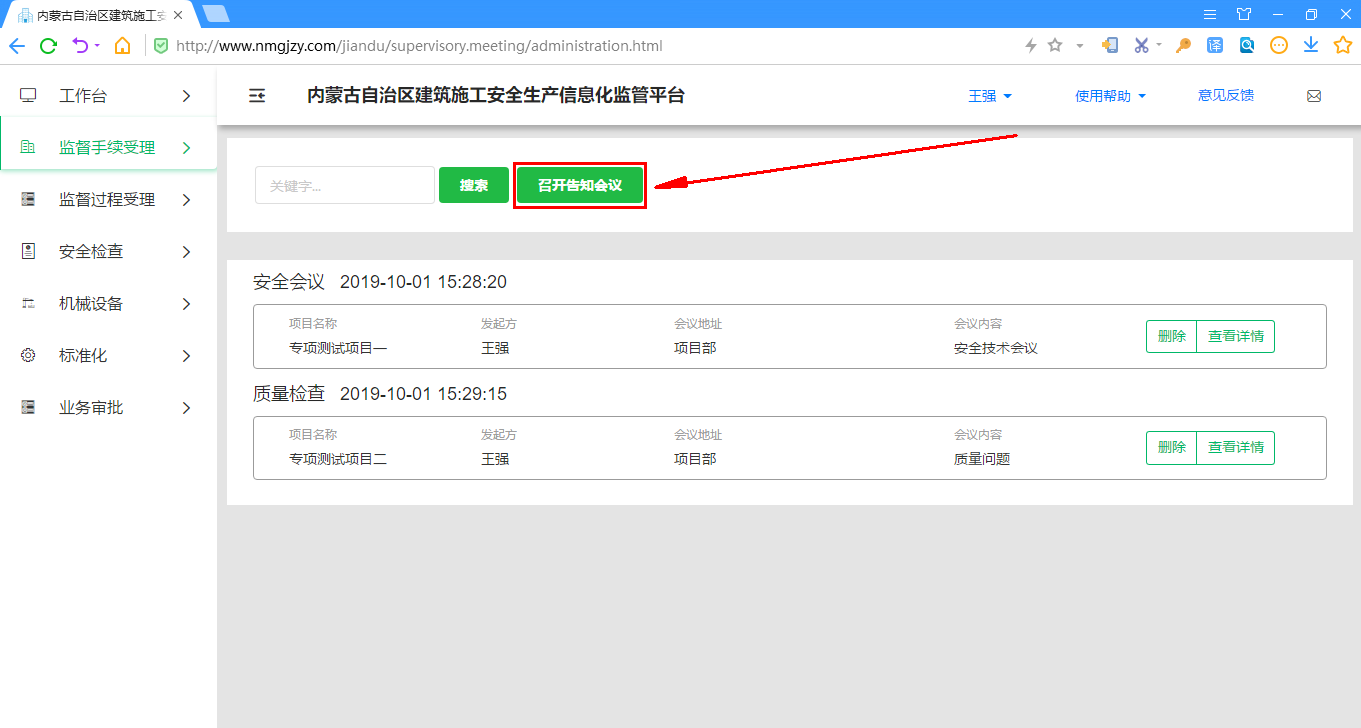Reload the page with the green refresh icon
The image size is (1361, 728).
[48, 46]
